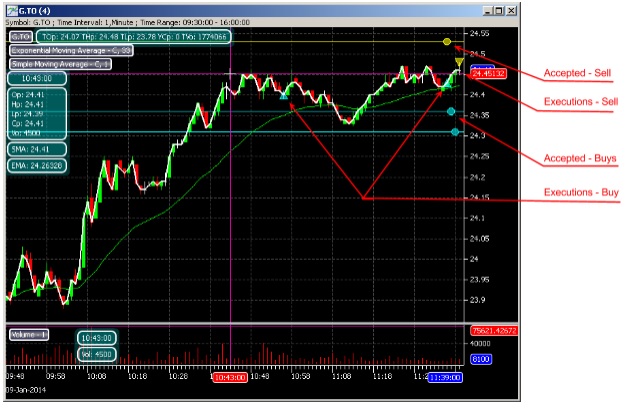
Task: Select the lower cyan accepted buy marker
Action: pos(455,132)
